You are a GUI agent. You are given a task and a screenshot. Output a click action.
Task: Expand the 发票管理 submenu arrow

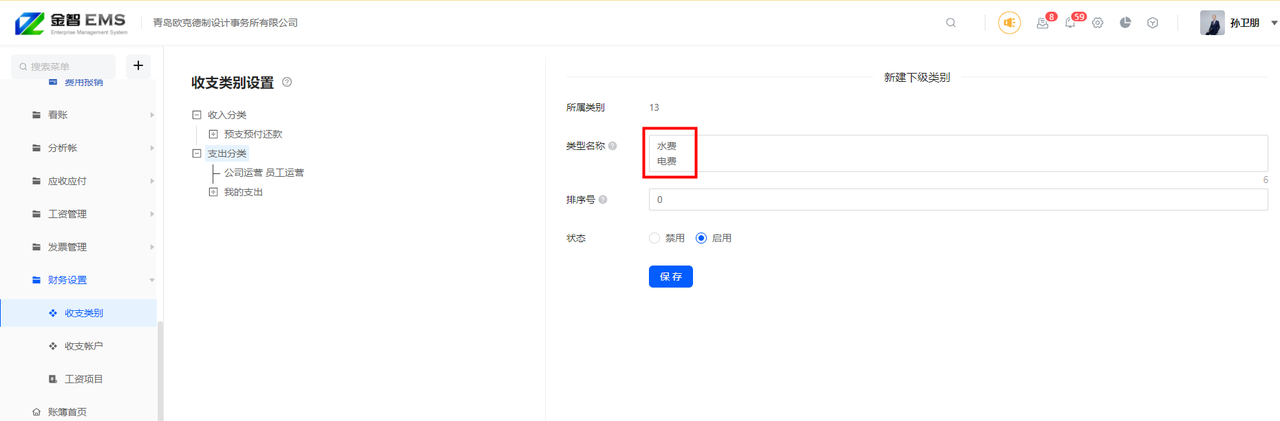(152, 247)
